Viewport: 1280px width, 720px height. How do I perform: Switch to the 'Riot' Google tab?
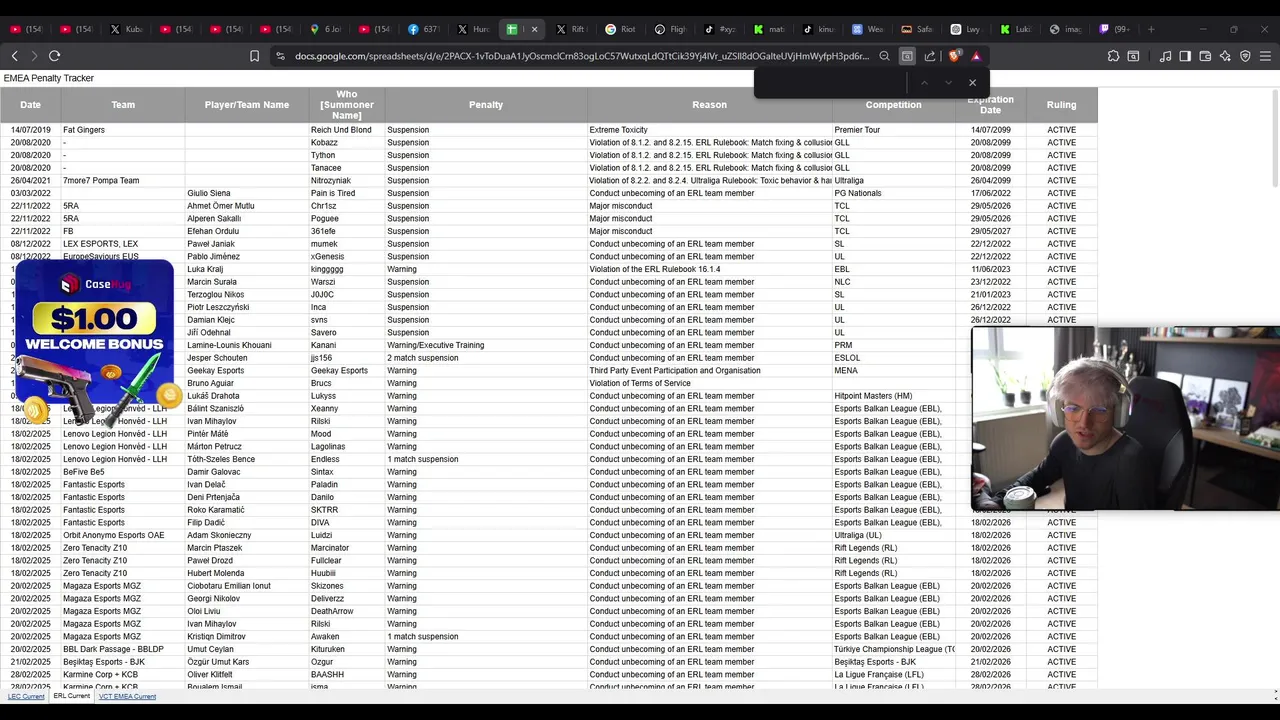click(621, 29)
